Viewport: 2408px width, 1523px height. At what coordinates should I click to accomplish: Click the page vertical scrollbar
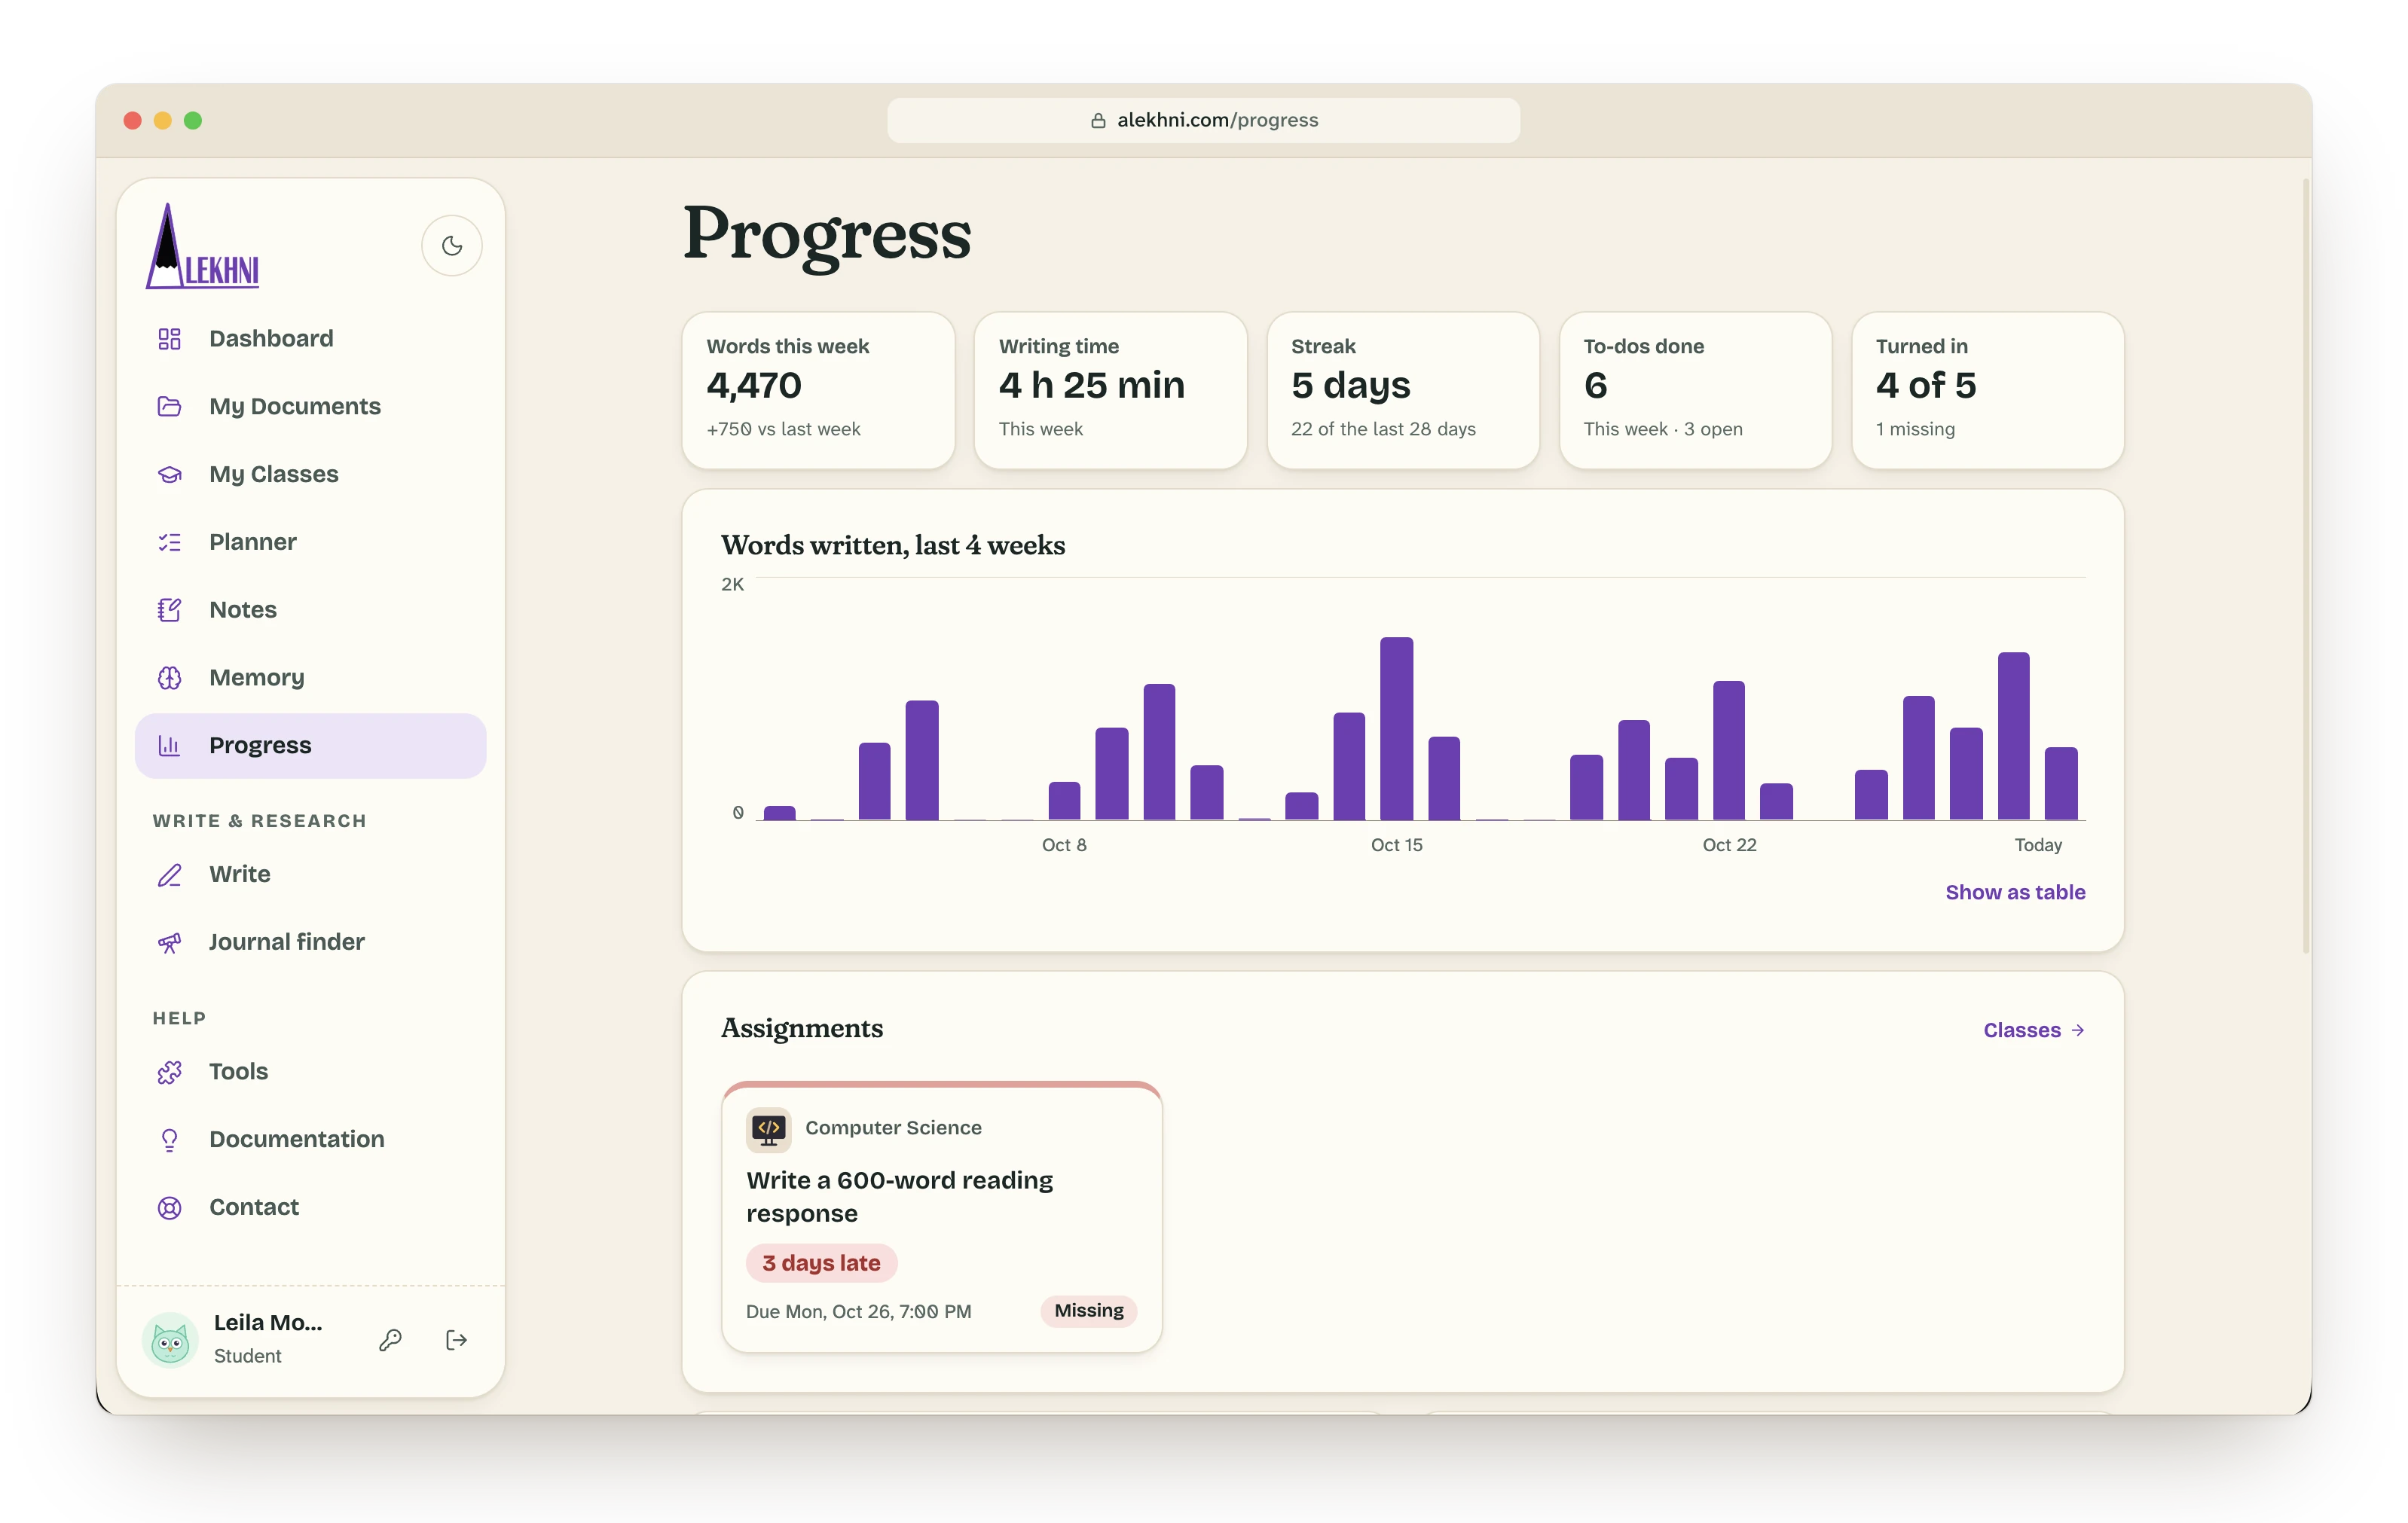point(2306,566)
